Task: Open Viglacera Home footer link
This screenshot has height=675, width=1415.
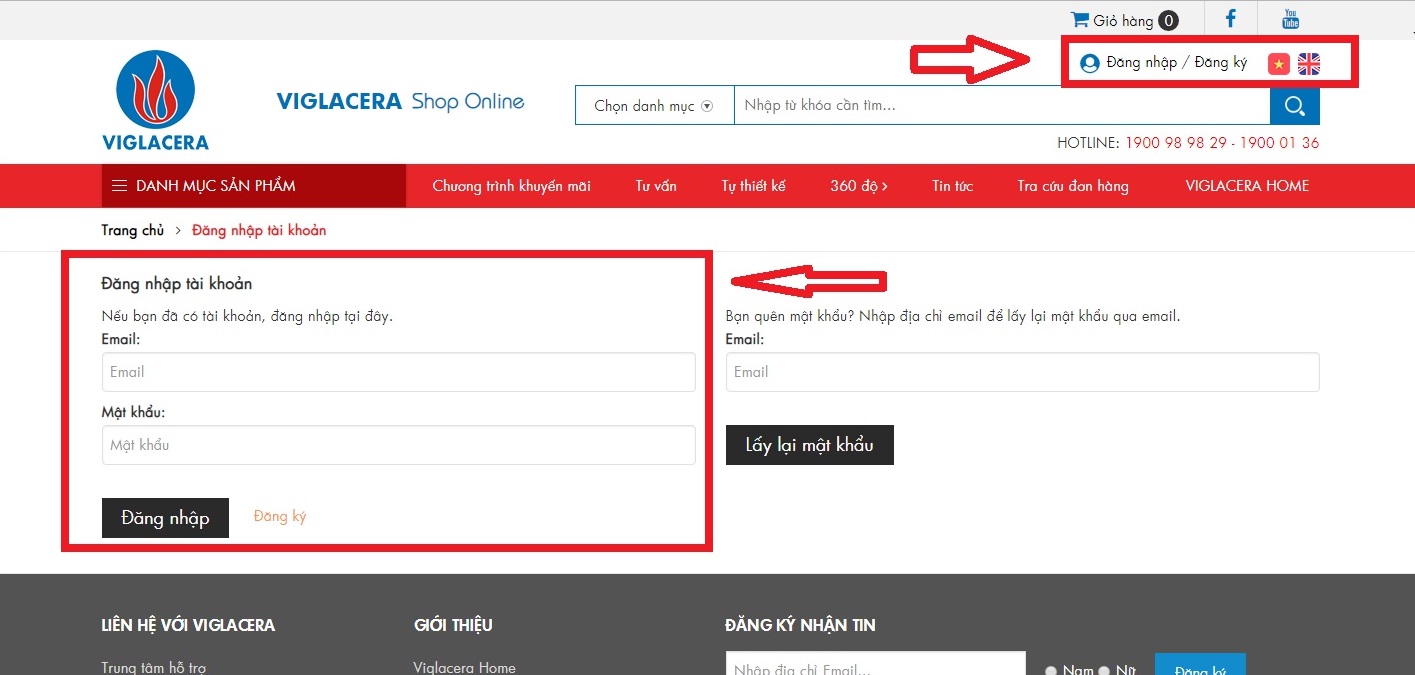Action: coord(465,668)
